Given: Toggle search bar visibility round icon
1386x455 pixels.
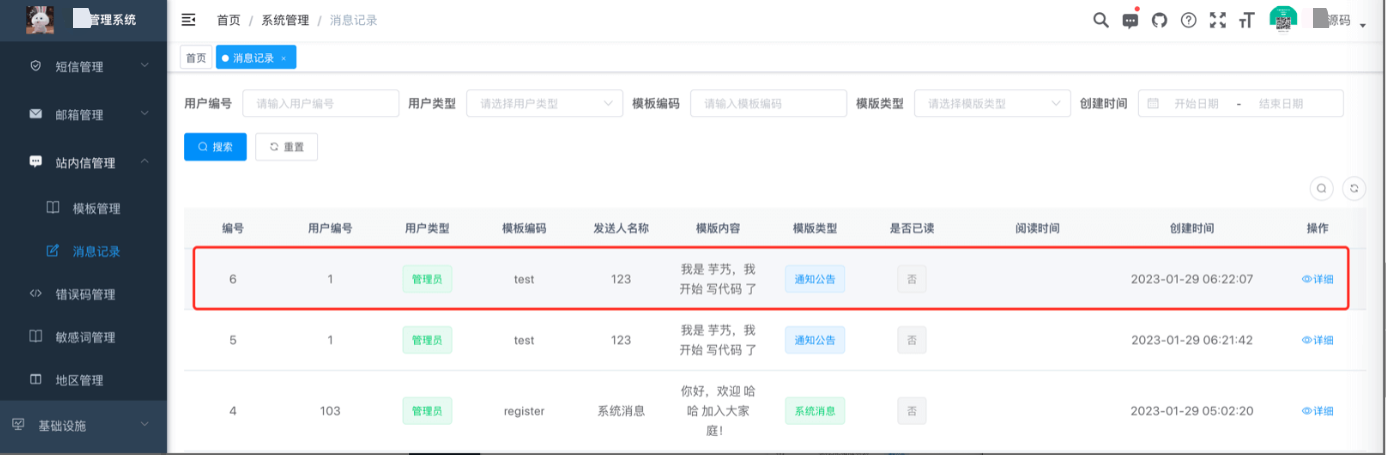Looking at the screenshot, I should (x=1321, y=188).
